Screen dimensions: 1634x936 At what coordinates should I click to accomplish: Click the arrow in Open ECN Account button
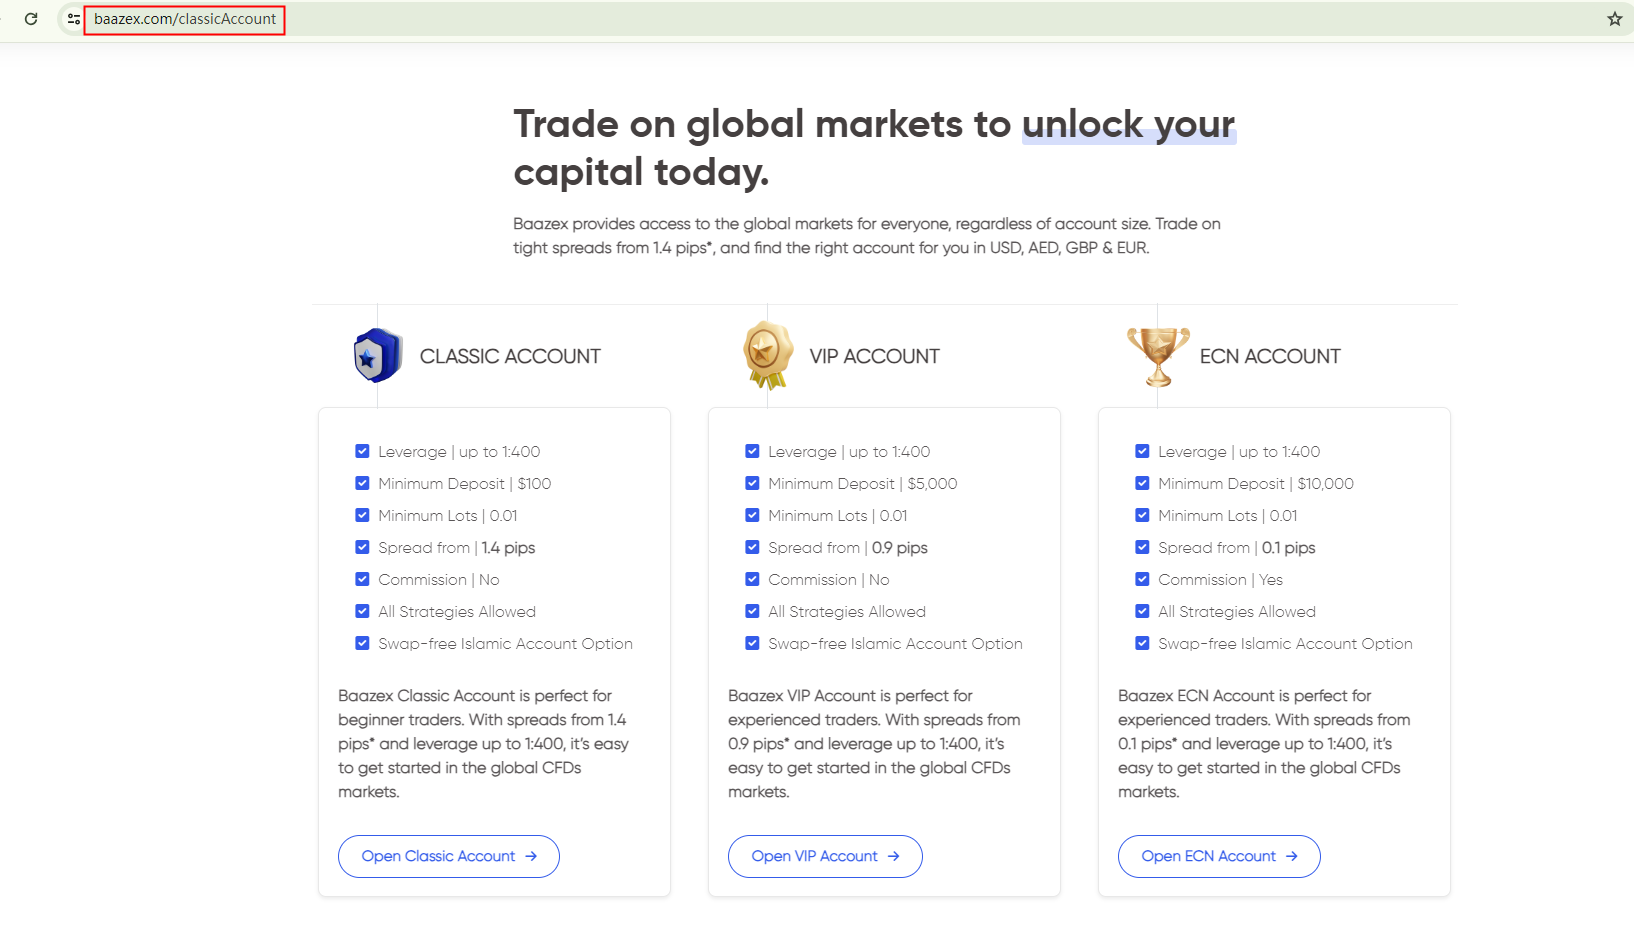tap(1292, 857)
